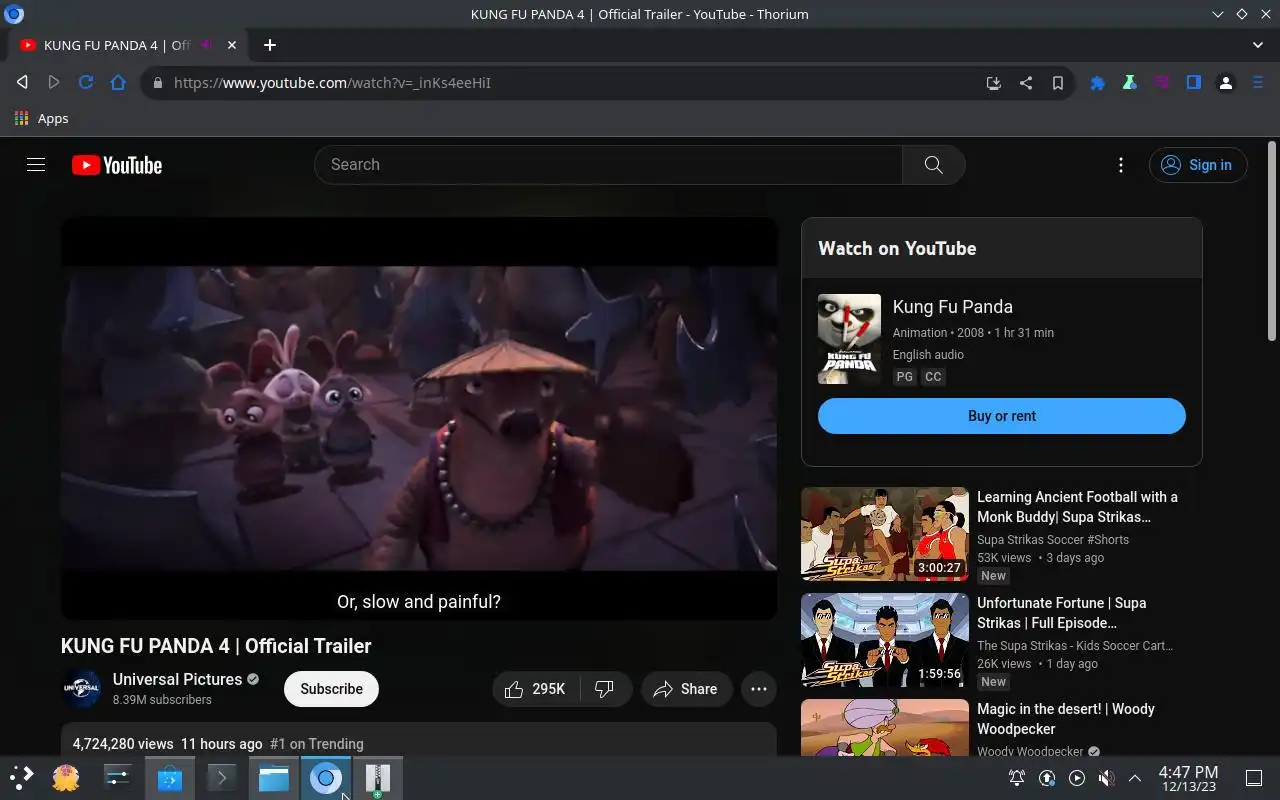Viewport: 1280px width, 800px height.
Task: Open Konsole terminal from taskbar
Action: [221, 777]
